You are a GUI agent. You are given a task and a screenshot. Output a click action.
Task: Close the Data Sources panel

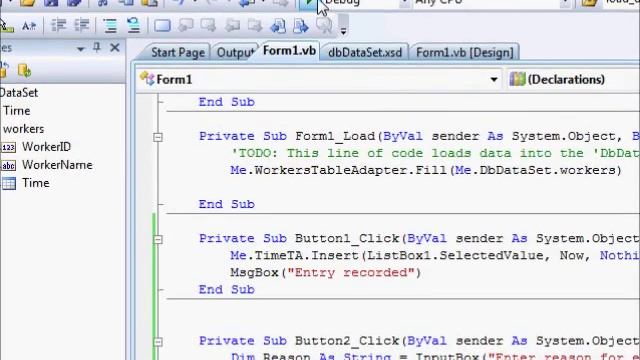pyautogui.click(x=115, y=48)
